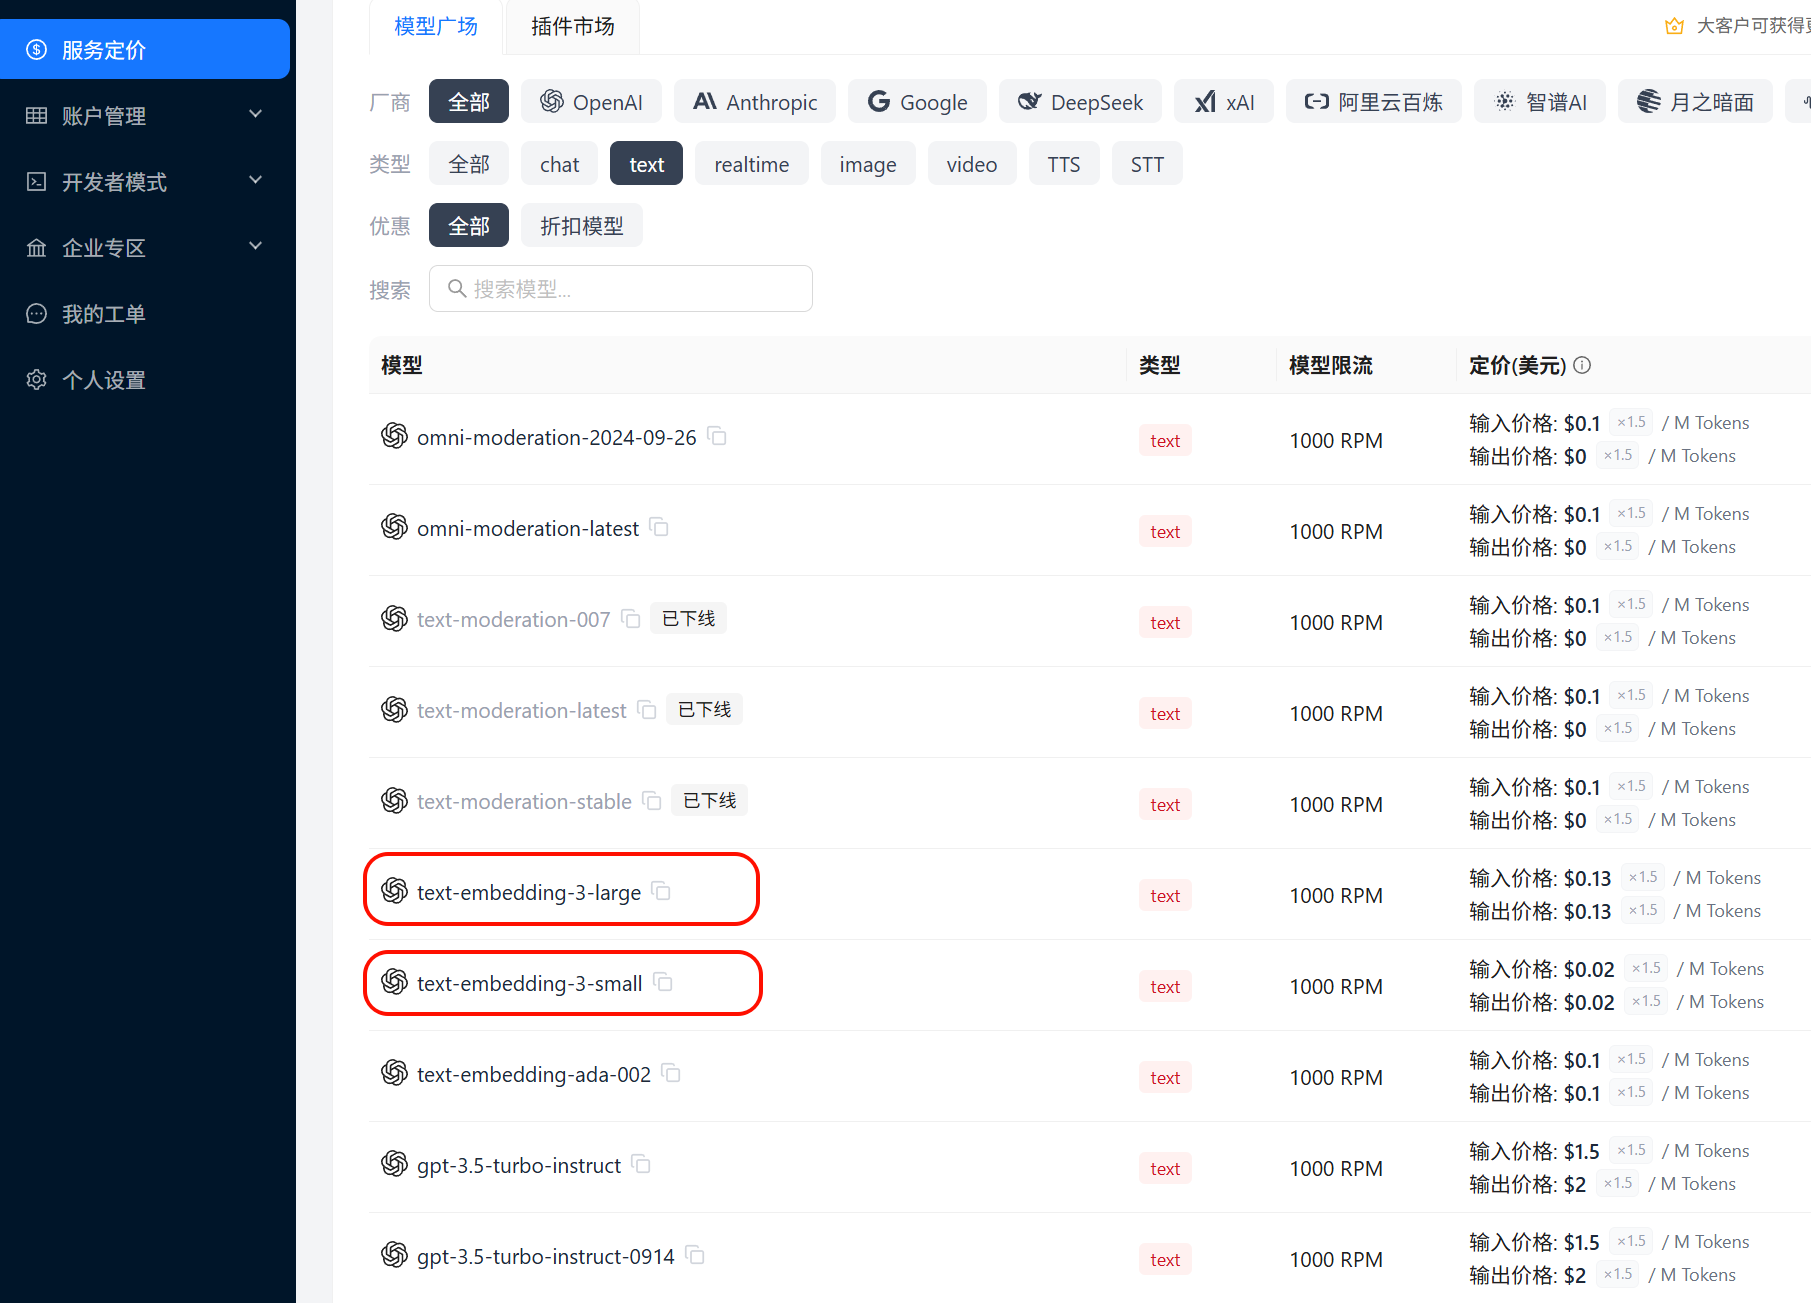Viewport: 1811px width, 1303px height.
Task: Select the realtime type filter
Action: point(751,163)
